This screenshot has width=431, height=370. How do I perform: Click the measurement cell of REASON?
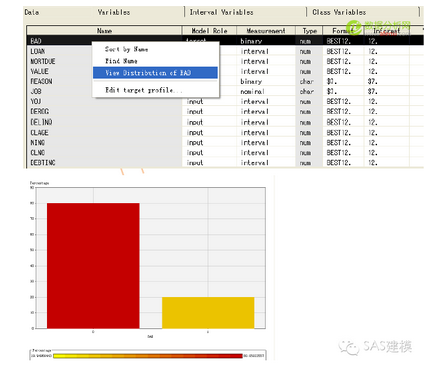click(x=266, y=81)
